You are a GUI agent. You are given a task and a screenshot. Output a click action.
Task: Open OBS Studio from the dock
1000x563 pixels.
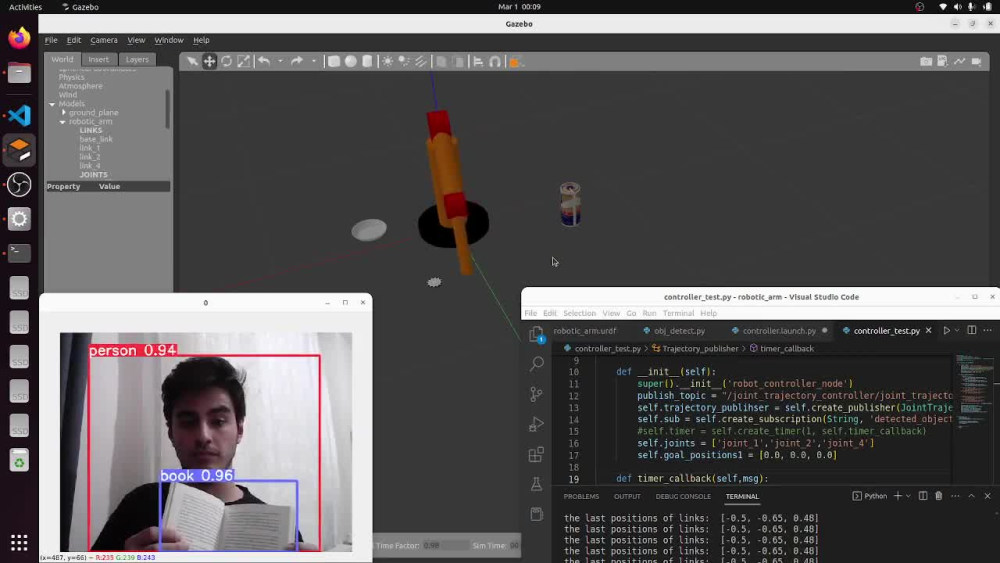pos(19,184)
